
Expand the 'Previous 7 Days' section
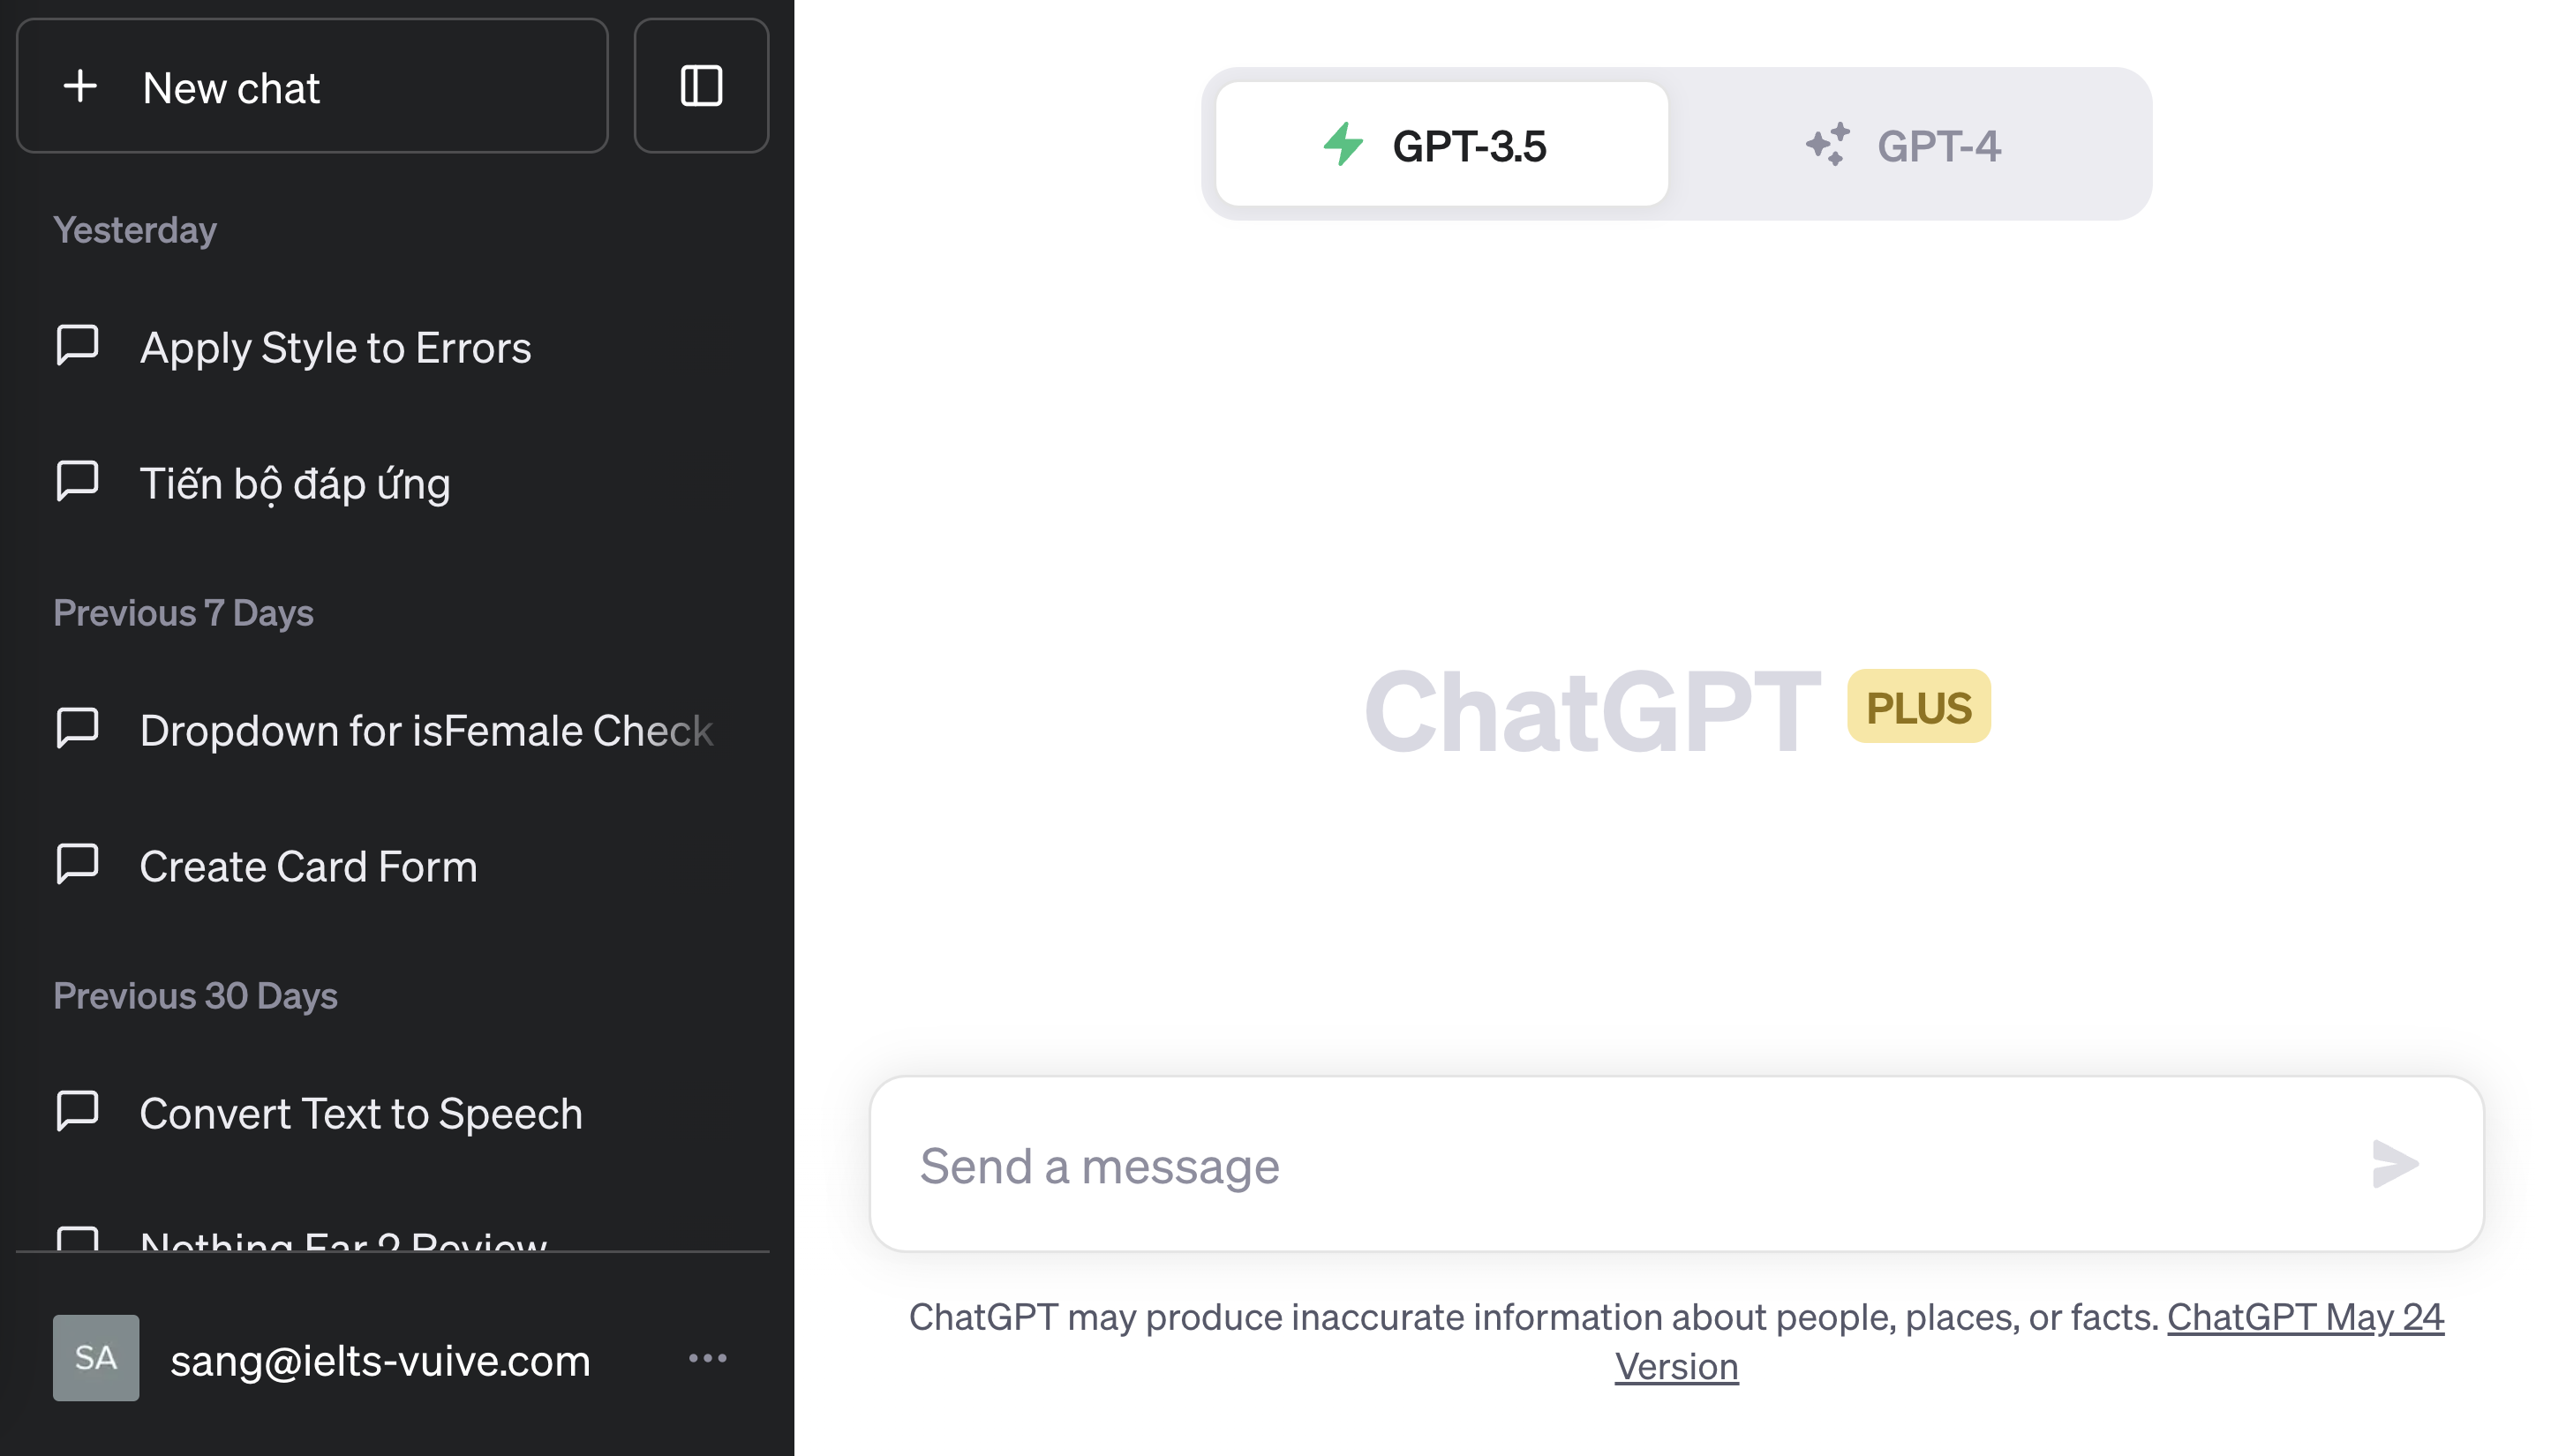pyautogui.click(x=184, y=612)
